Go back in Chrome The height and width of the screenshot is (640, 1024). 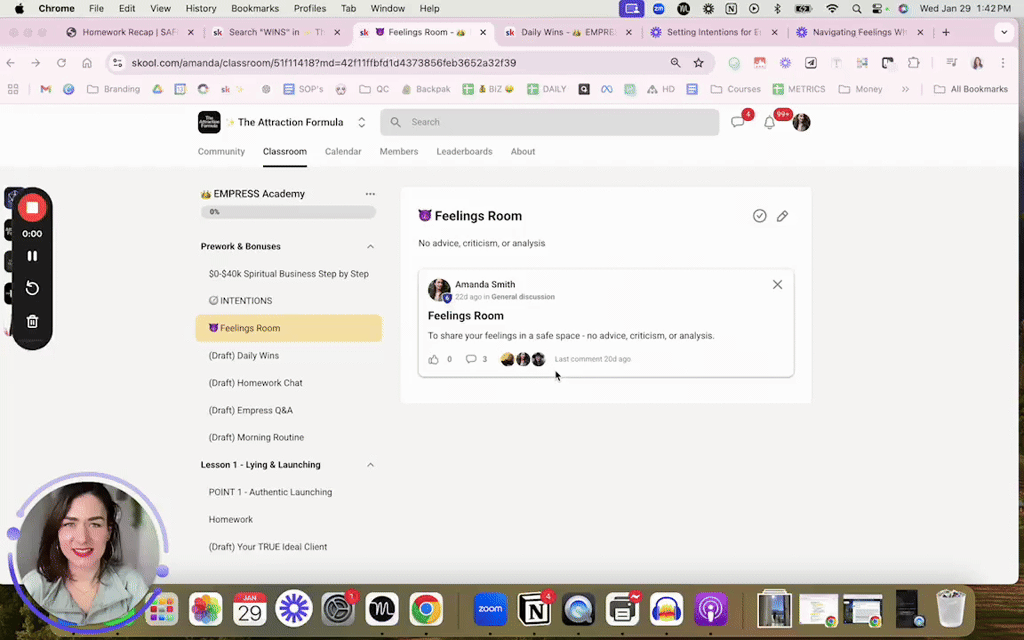tap(10, 63)
